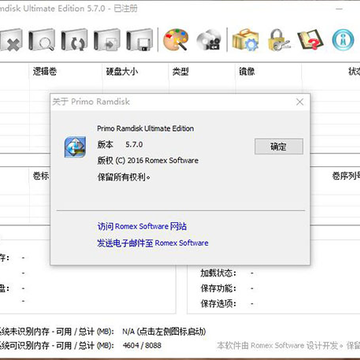Viewport: 360px width, 360px height.
Task: Open the 访问 Romex Software 网站 link
Action: (x=142, y=227)
